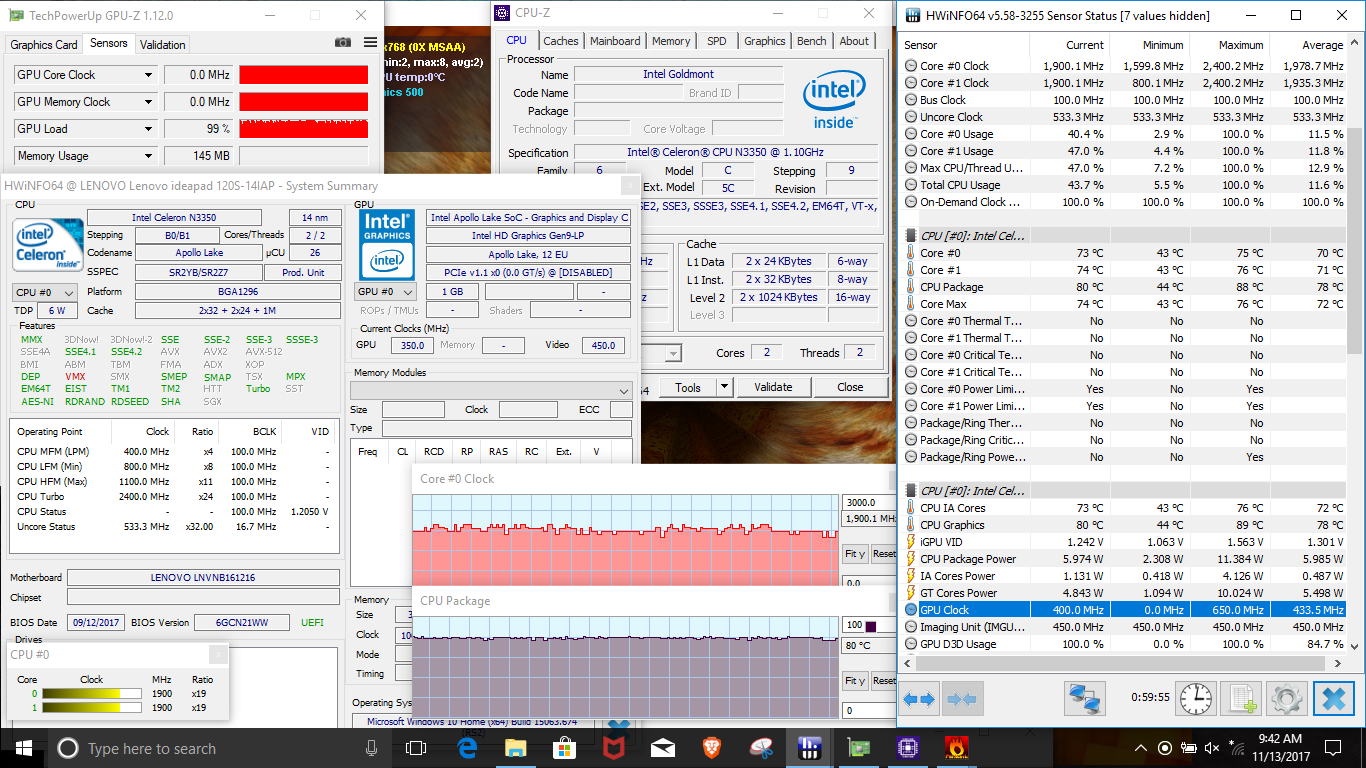This screenshot has width=1366, height=768.
Task: Open the GPU Load sensor dropdown
Action: click(x=149, y=129)
